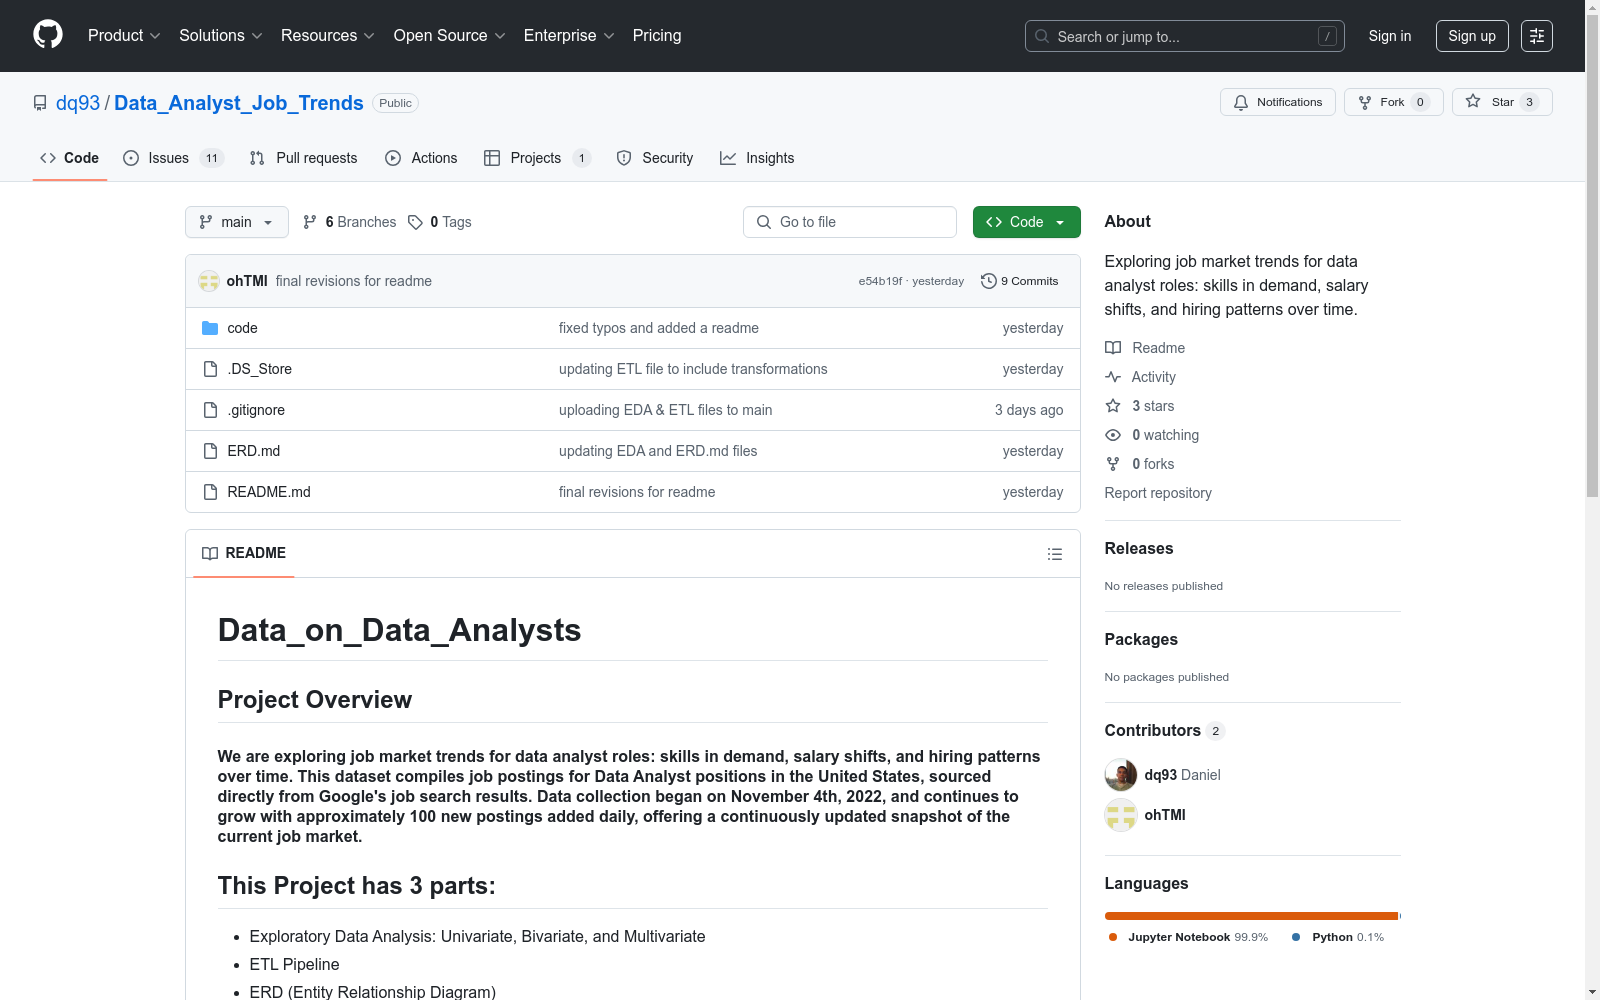
Task: Click the .gitignore file icon
Action: (210, 410)
